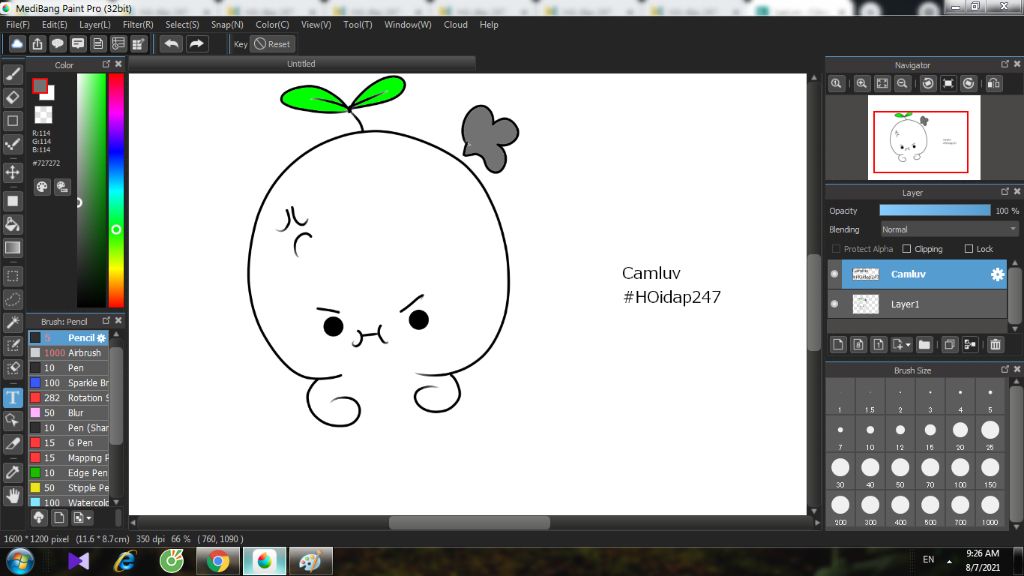Select the Hand tool
The height and width of the screenshot is (576, 1024).
point(12,496)
